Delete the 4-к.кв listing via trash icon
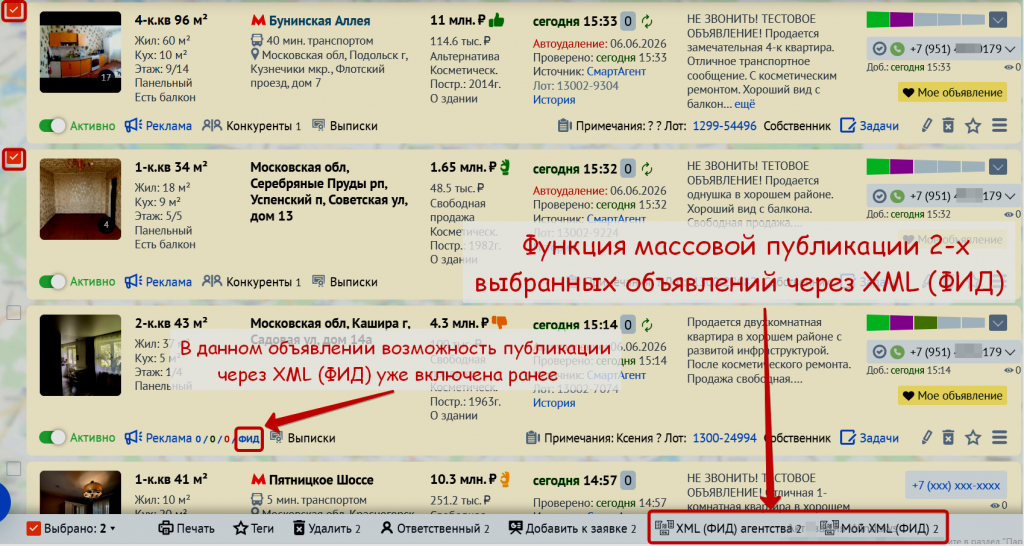This screenshot has width=1024, height=546. click(948, 125)
